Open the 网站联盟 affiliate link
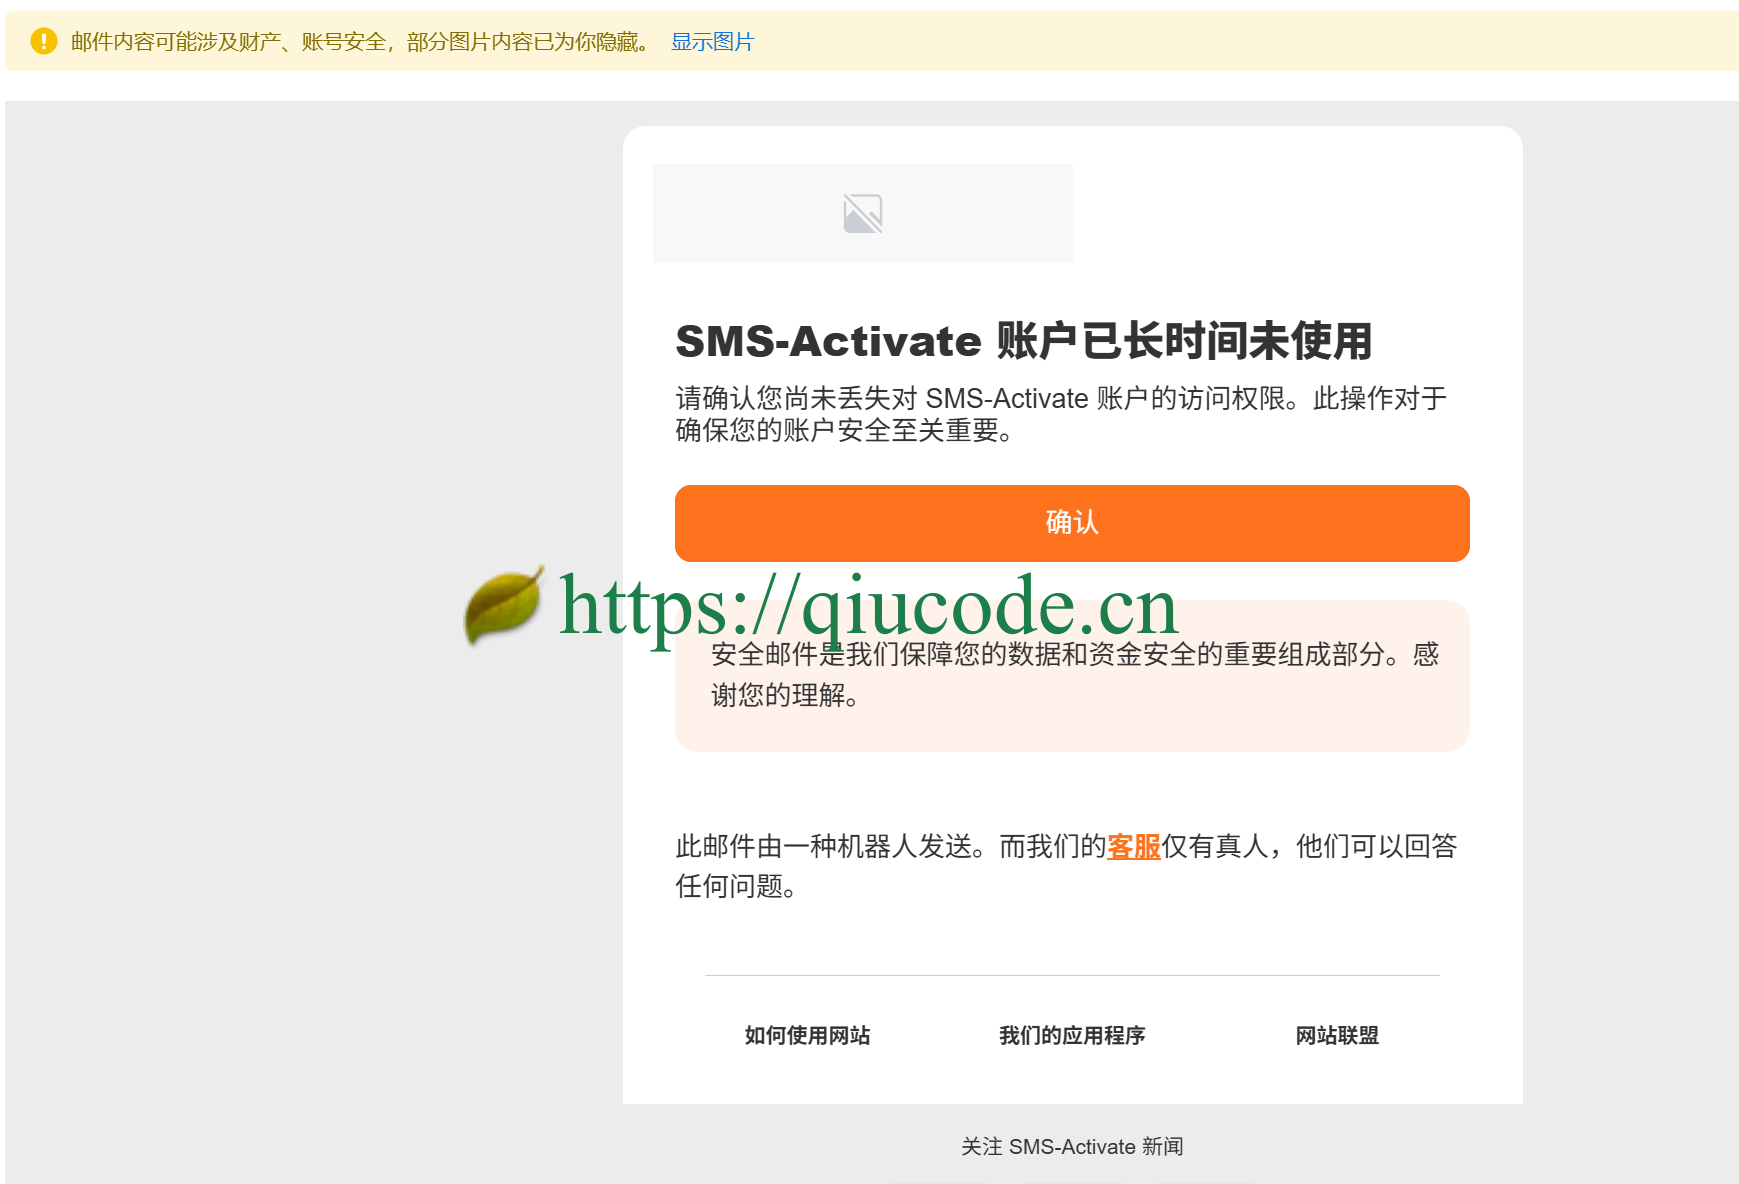 click(1336, 1036)
